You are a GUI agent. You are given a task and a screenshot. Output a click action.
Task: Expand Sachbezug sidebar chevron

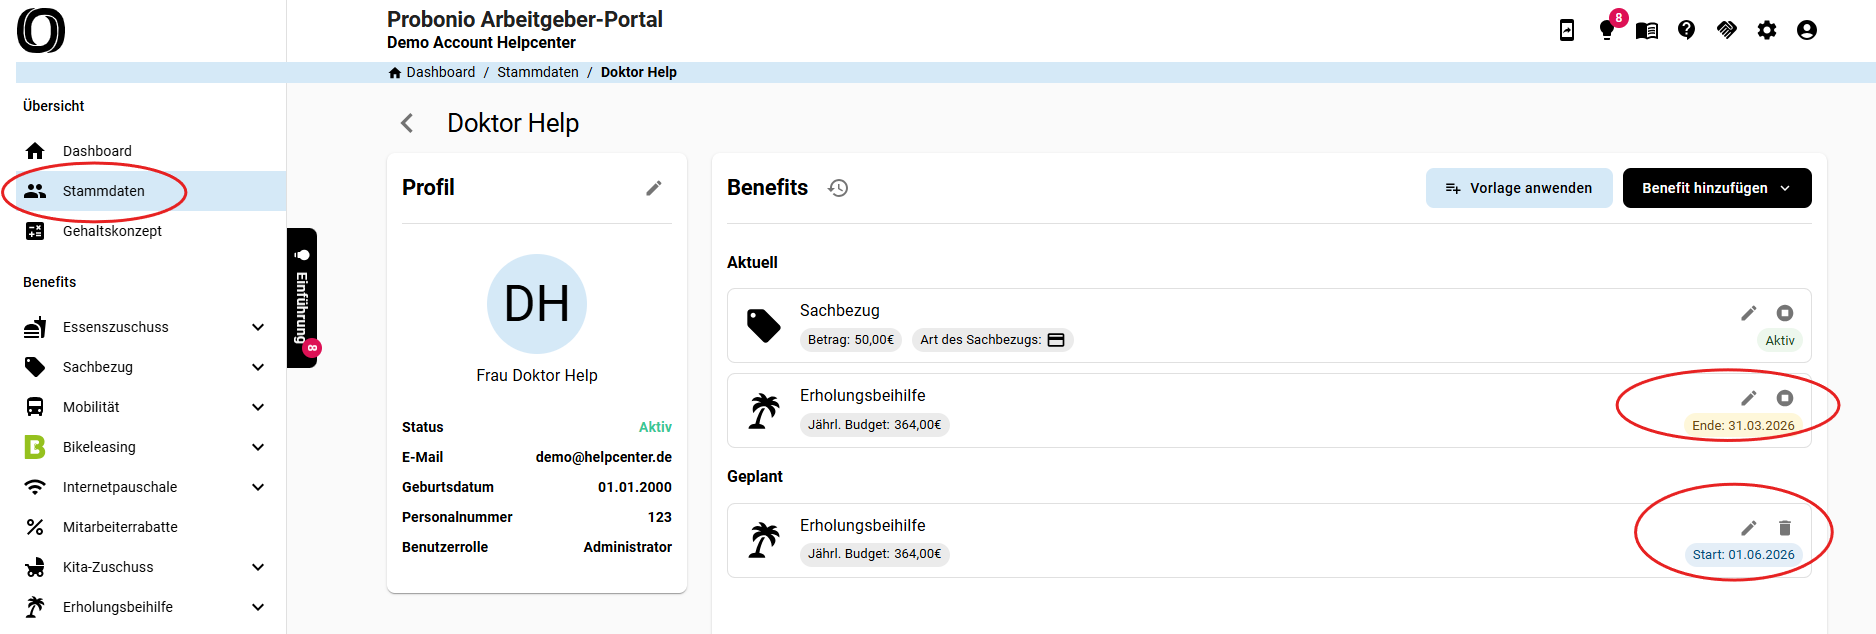point(258,367)
